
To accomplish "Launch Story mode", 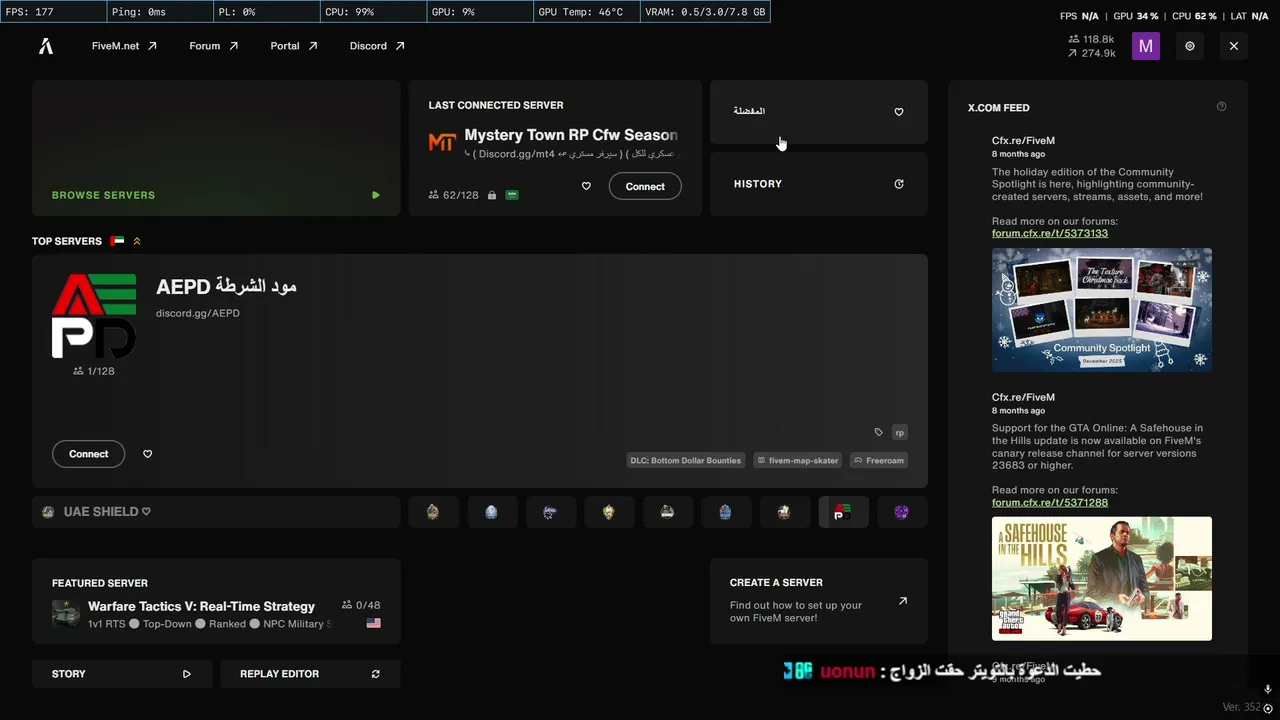I will coord(121,674).
